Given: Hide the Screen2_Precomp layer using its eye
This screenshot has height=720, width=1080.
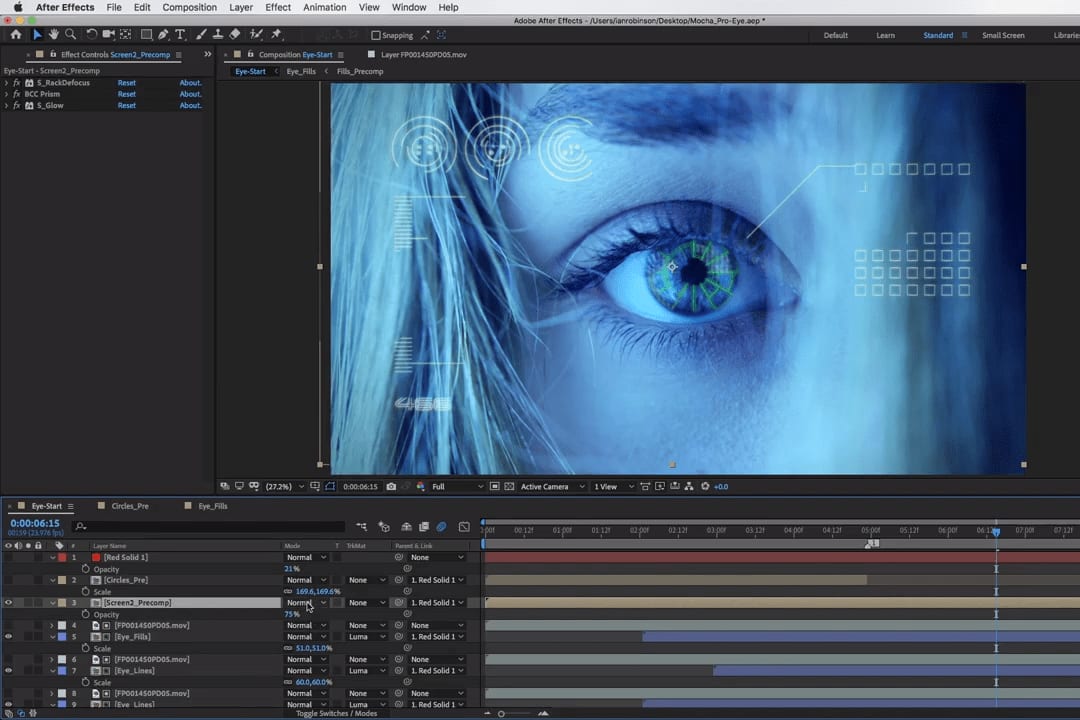Looking at the screenshot, I should coord(8,603).
